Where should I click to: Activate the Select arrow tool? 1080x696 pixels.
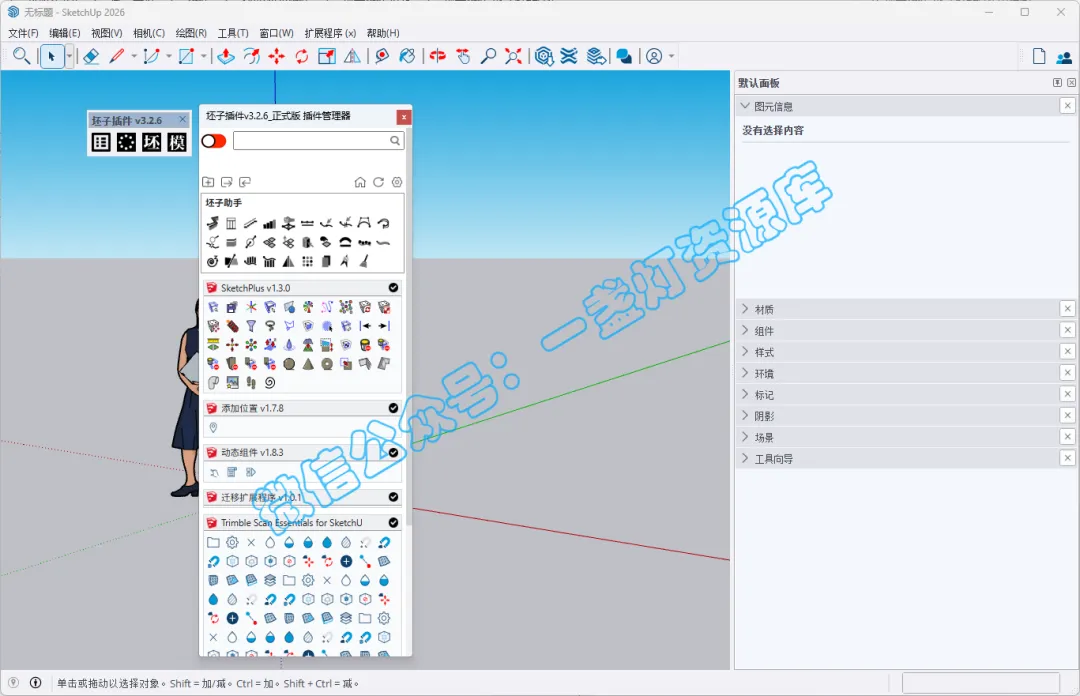(52, 57)
